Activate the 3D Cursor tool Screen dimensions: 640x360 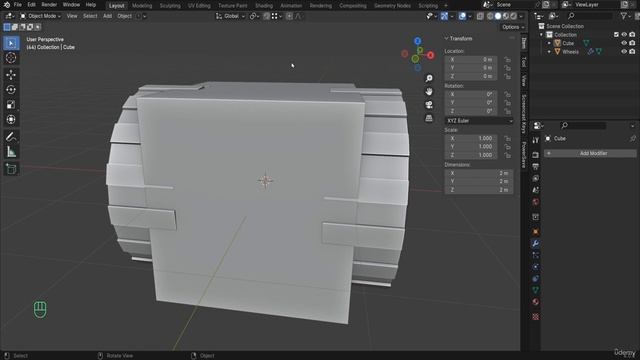click(11, 58)
